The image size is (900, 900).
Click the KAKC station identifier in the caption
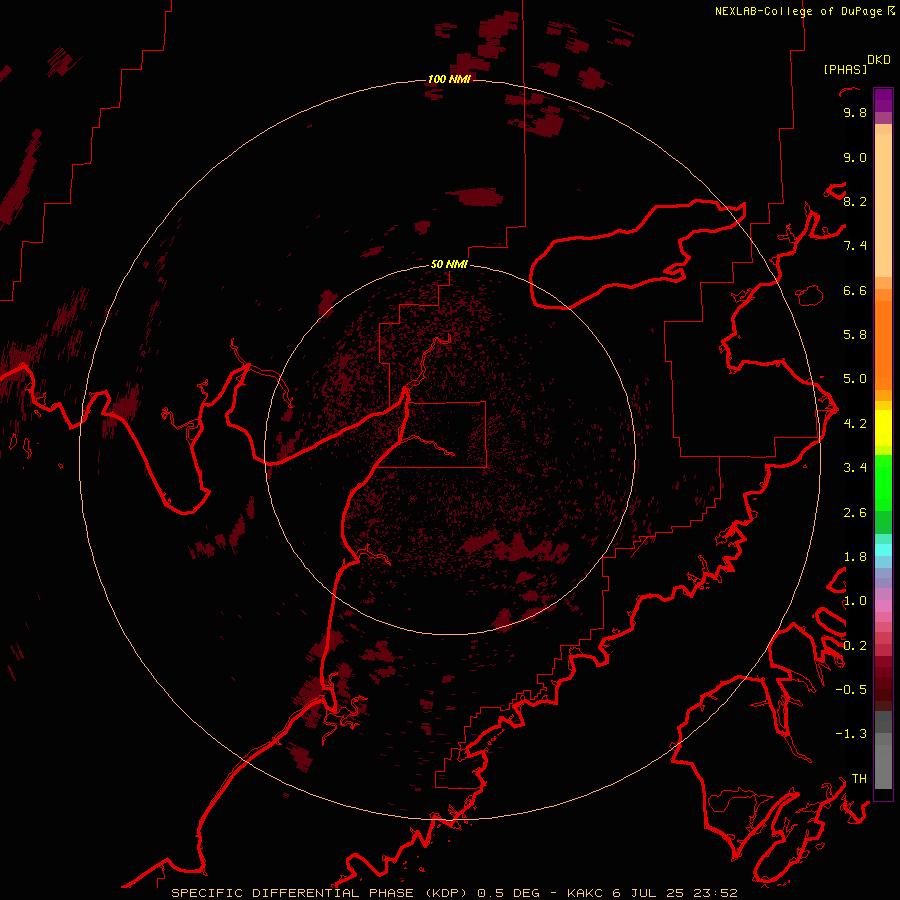click(x=585, y=893)
